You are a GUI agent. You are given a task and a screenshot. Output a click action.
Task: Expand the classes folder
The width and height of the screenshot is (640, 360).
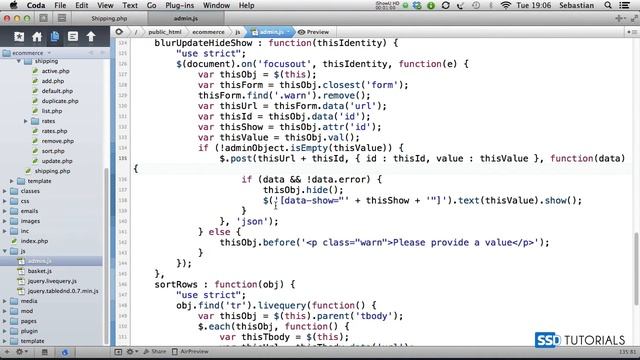click(5, 191)
